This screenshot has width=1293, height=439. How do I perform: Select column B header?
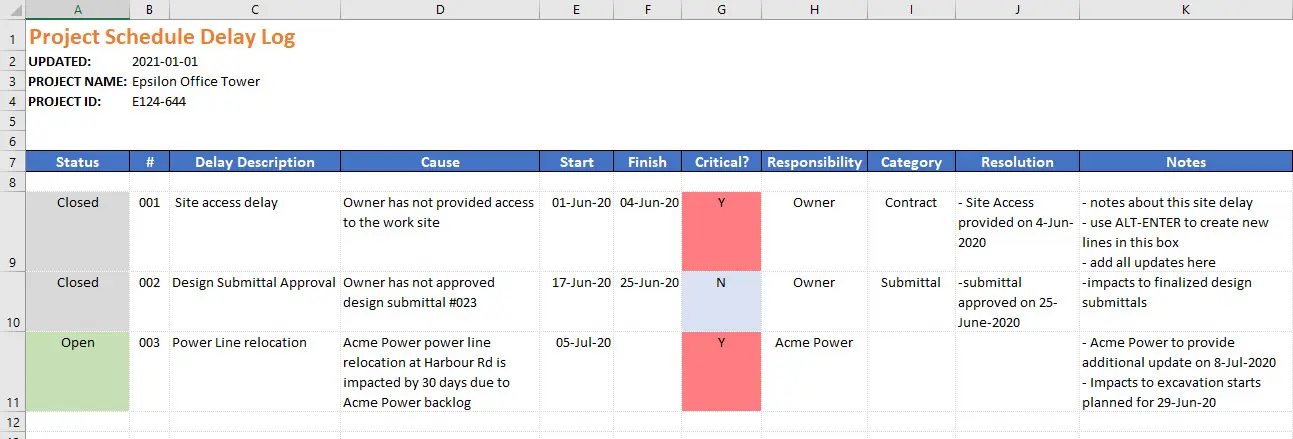click(150, 9)
